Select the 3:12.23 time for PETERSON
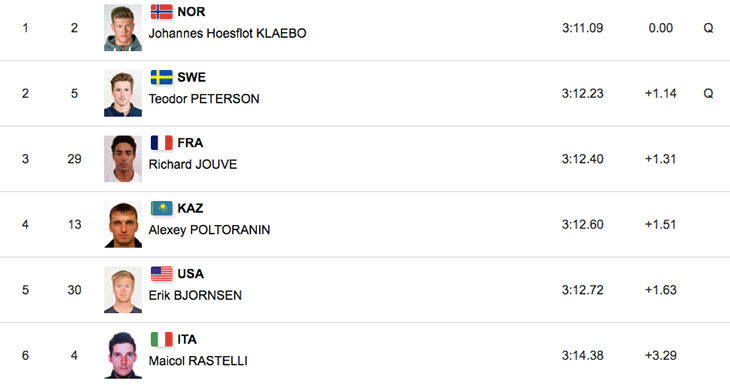Image resolution: width=730 pixels, height=385 pixels. click(x=582, y=94)
